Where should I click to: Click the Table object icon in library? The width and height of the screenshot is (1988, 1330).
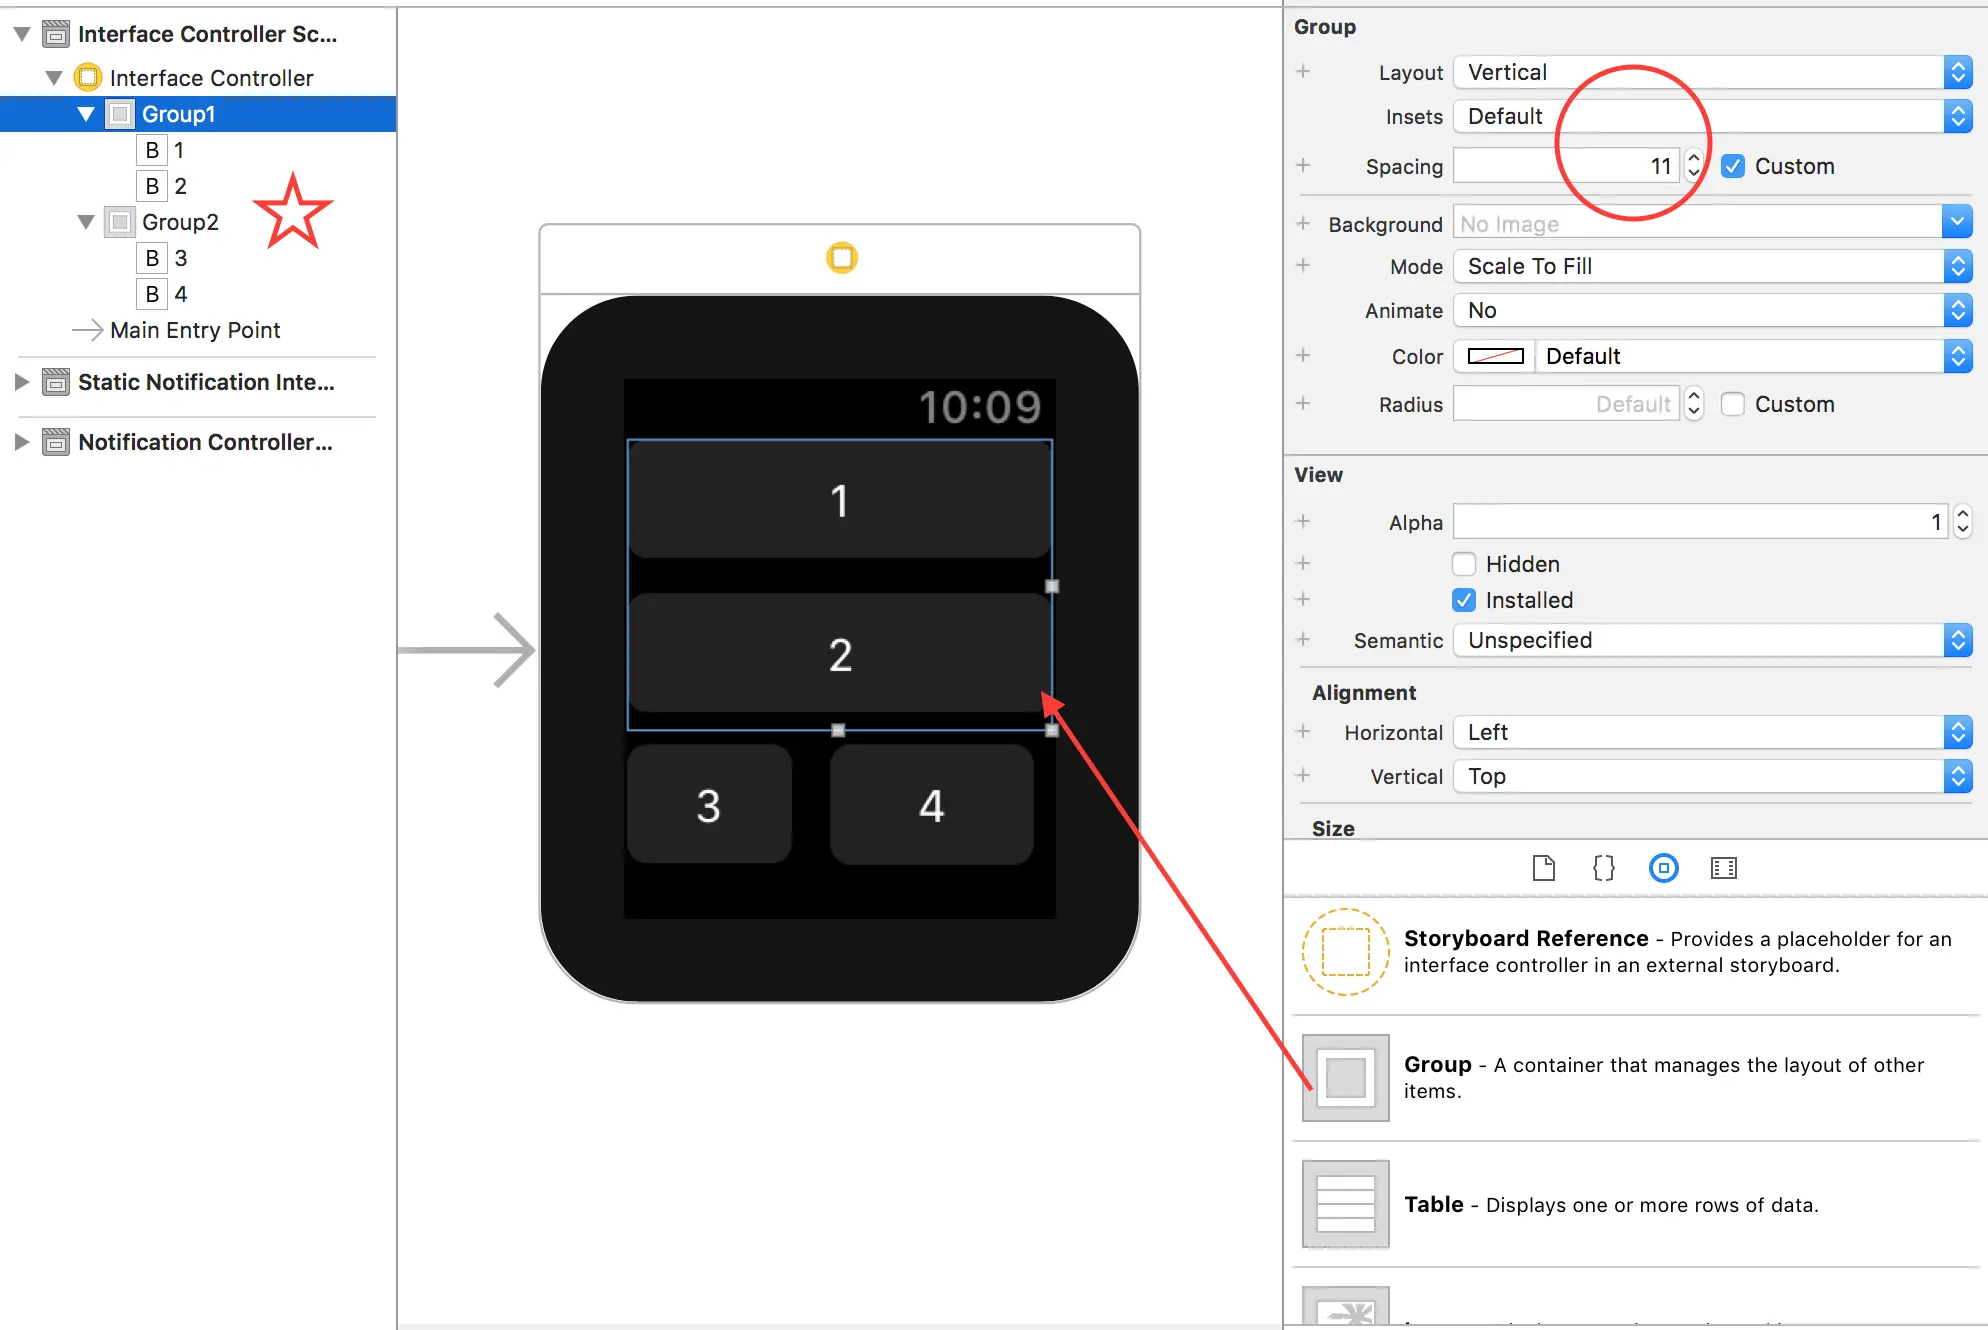[1345, 1204]
